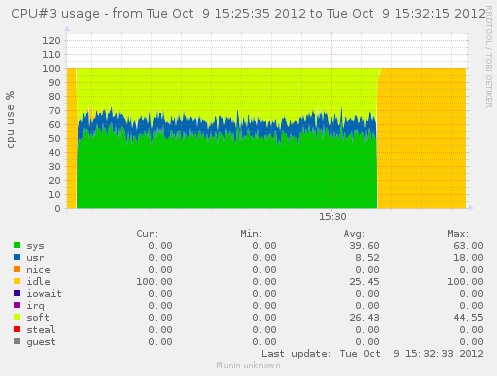Image resolution: width=497 pixels, height=376 pixels.
Task: Click the green sys legend color swatch
Action: click(17, 245)
